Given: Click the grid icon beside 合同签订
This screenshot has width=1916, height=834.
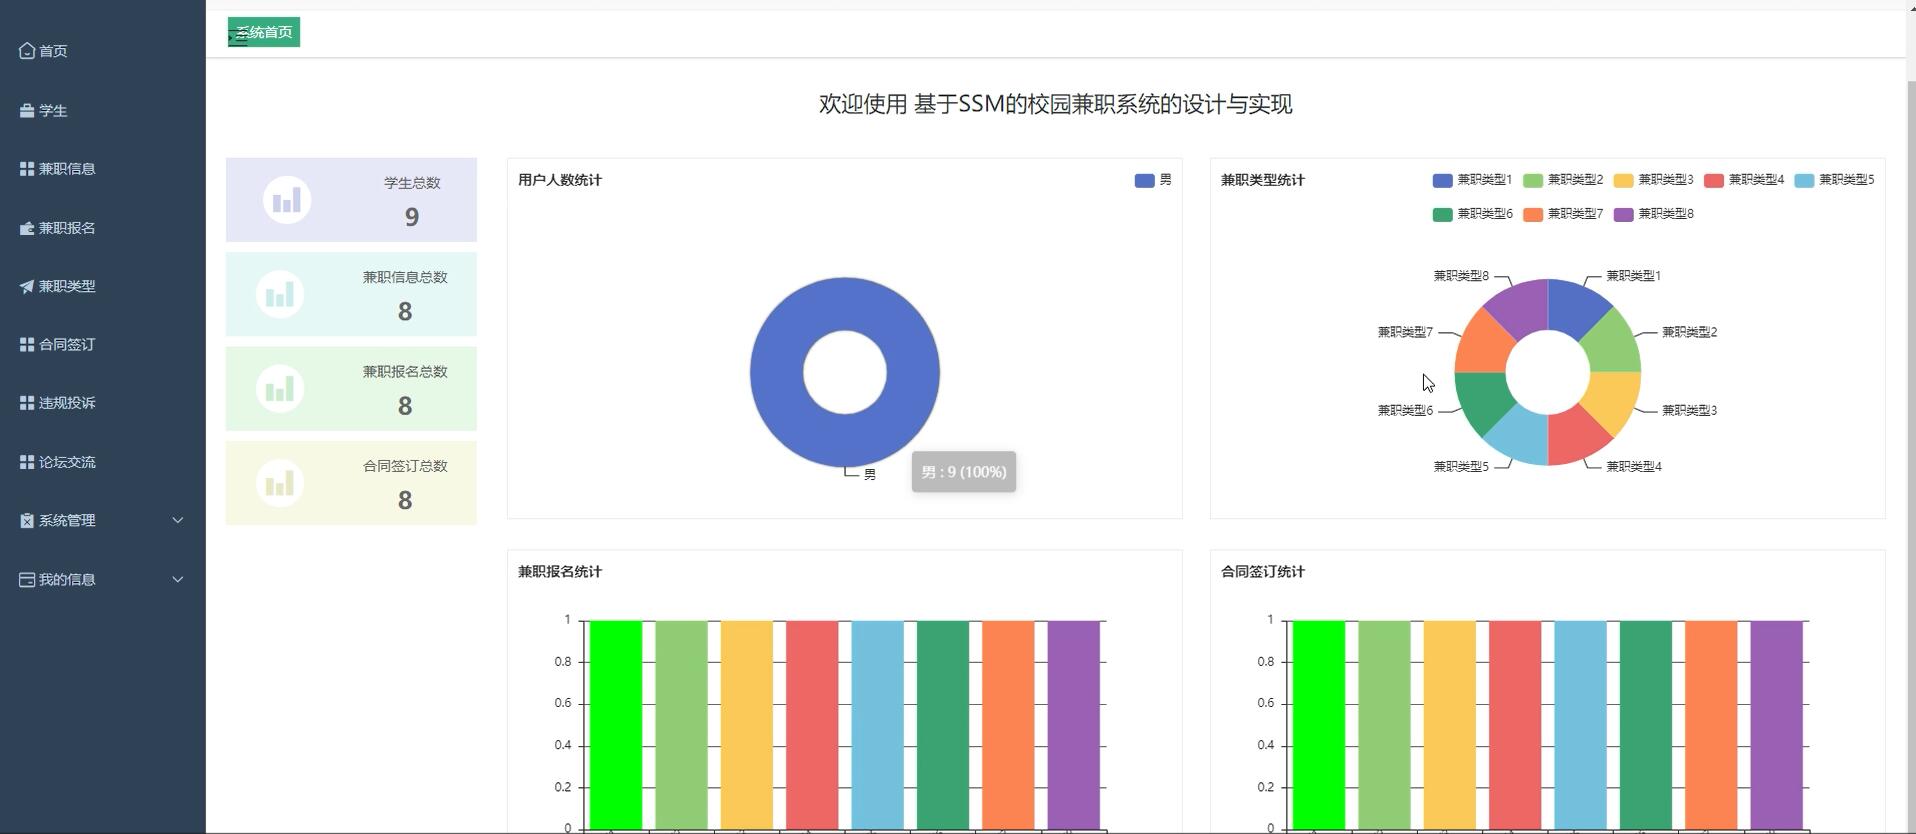Looking at the screenshot, I should pos(27,344).
